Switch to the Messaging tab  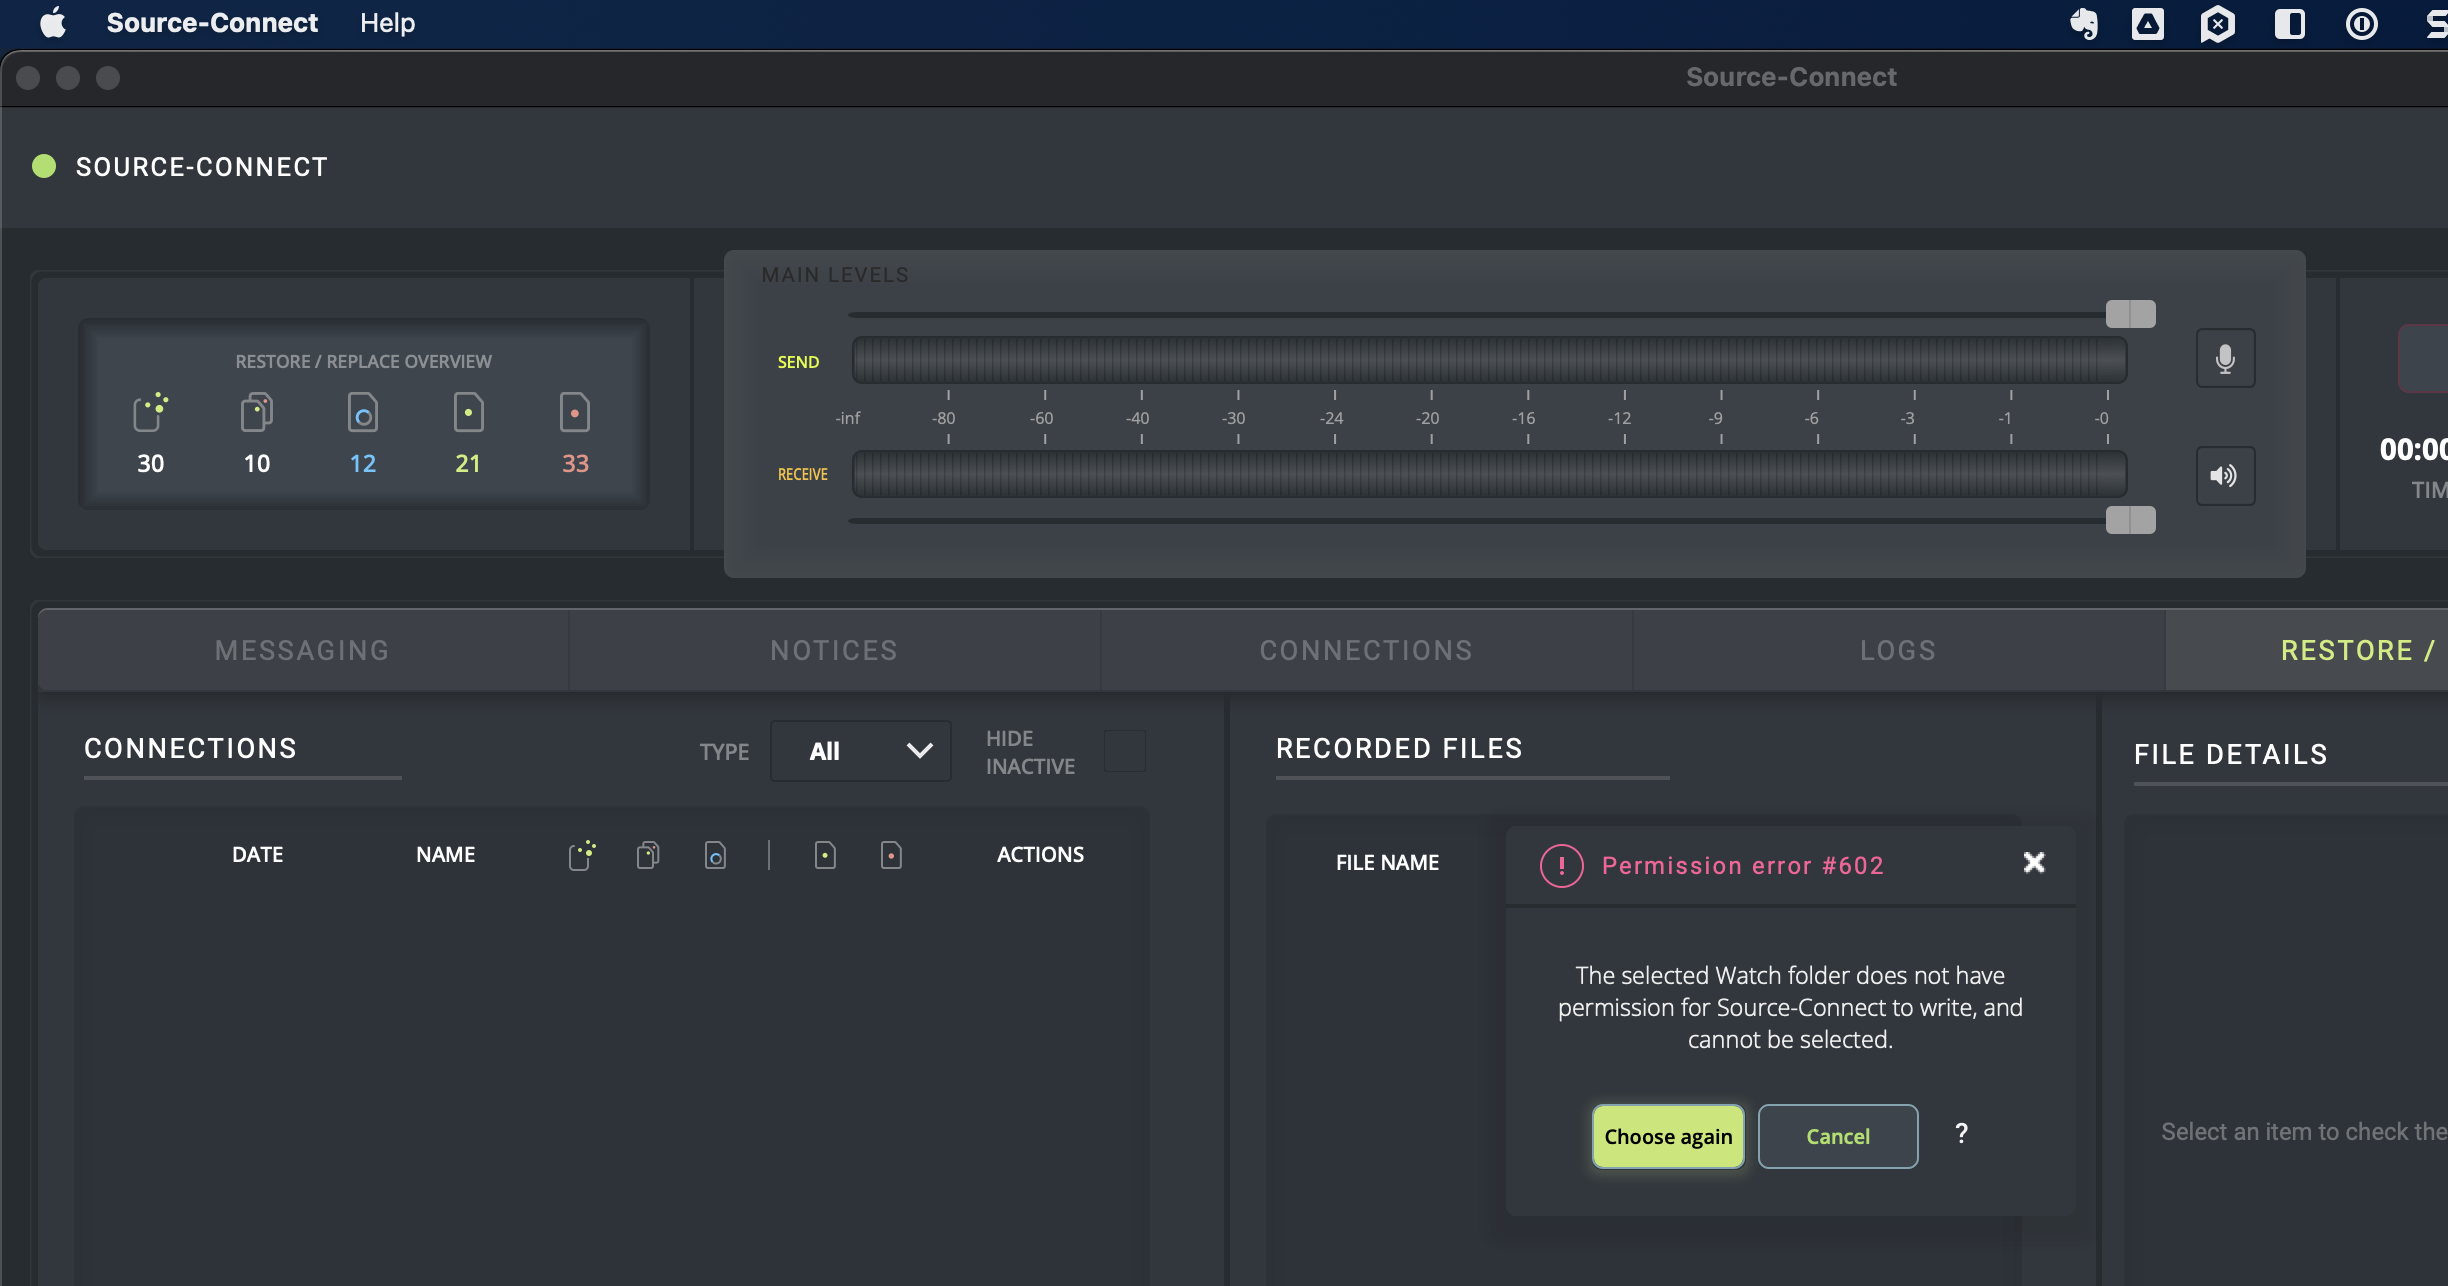(302, 651)
